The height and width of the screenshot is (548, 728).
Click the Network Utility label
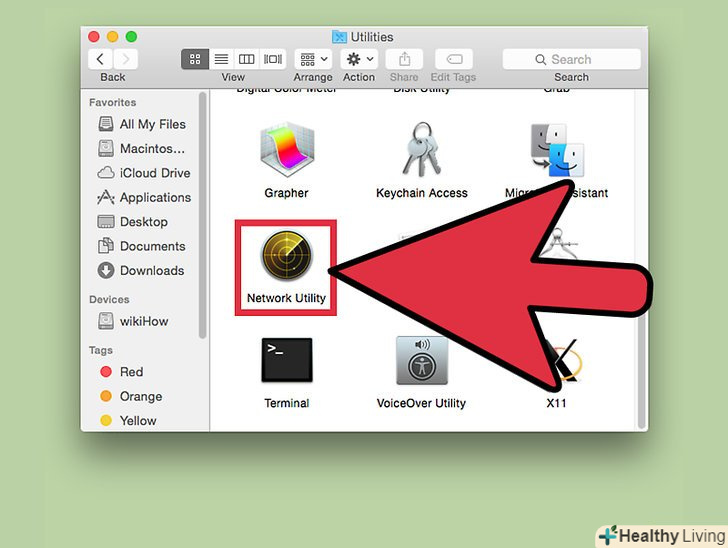286,298
